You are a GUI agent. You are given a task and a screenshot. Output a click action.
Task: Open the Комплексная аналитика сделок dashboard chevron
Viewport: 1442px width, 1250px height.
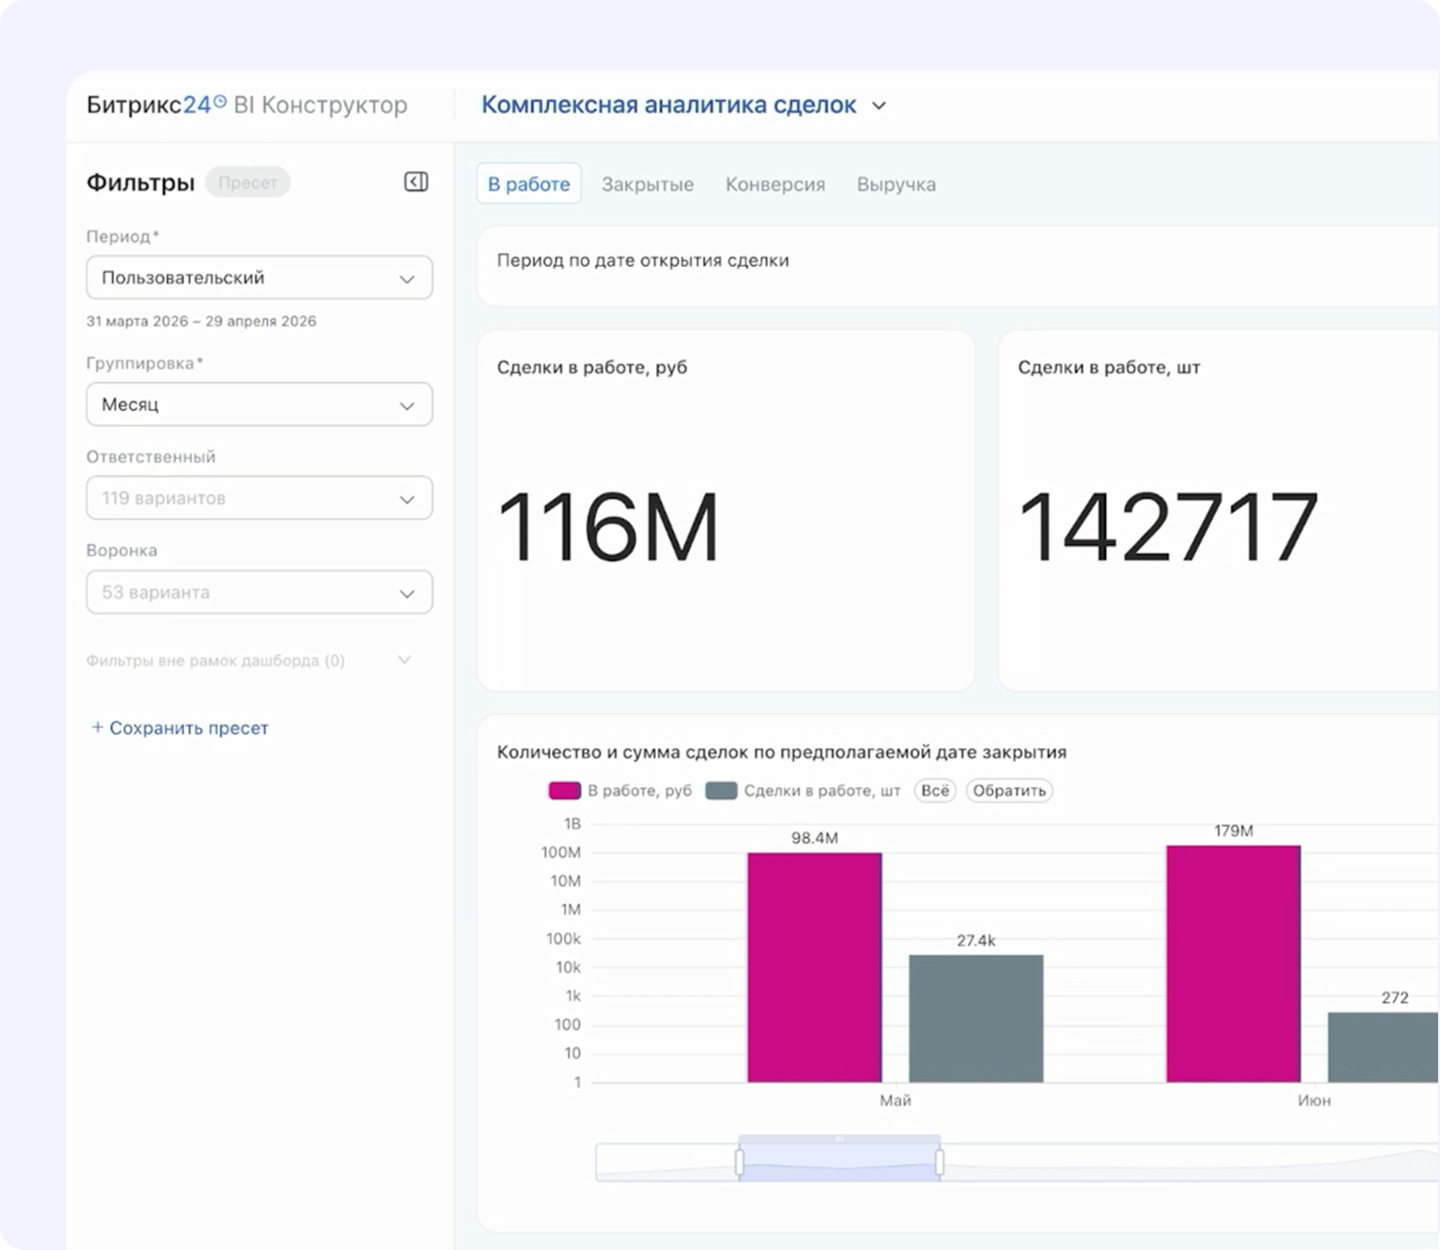coord(879,105)
